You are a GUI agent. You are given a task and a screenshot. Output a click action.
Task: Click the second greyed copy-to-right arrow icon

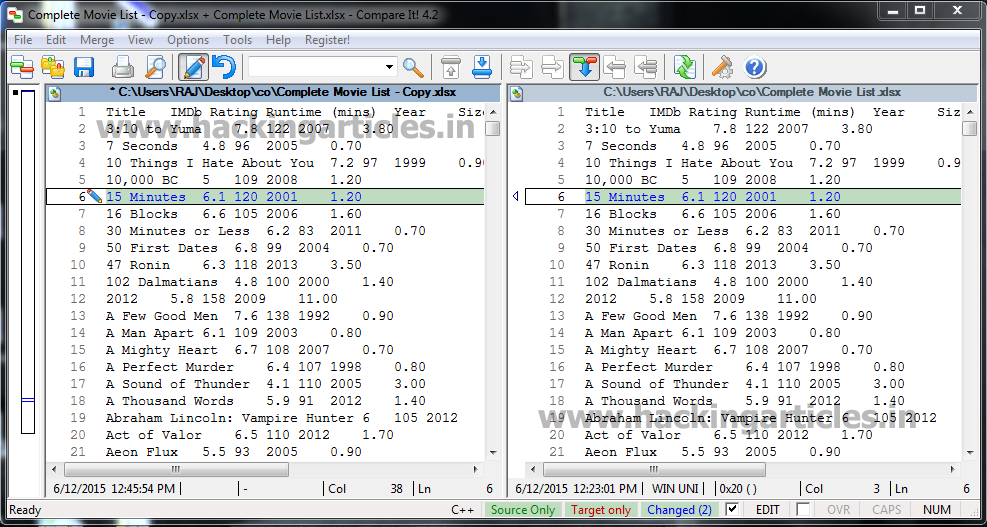553,67
